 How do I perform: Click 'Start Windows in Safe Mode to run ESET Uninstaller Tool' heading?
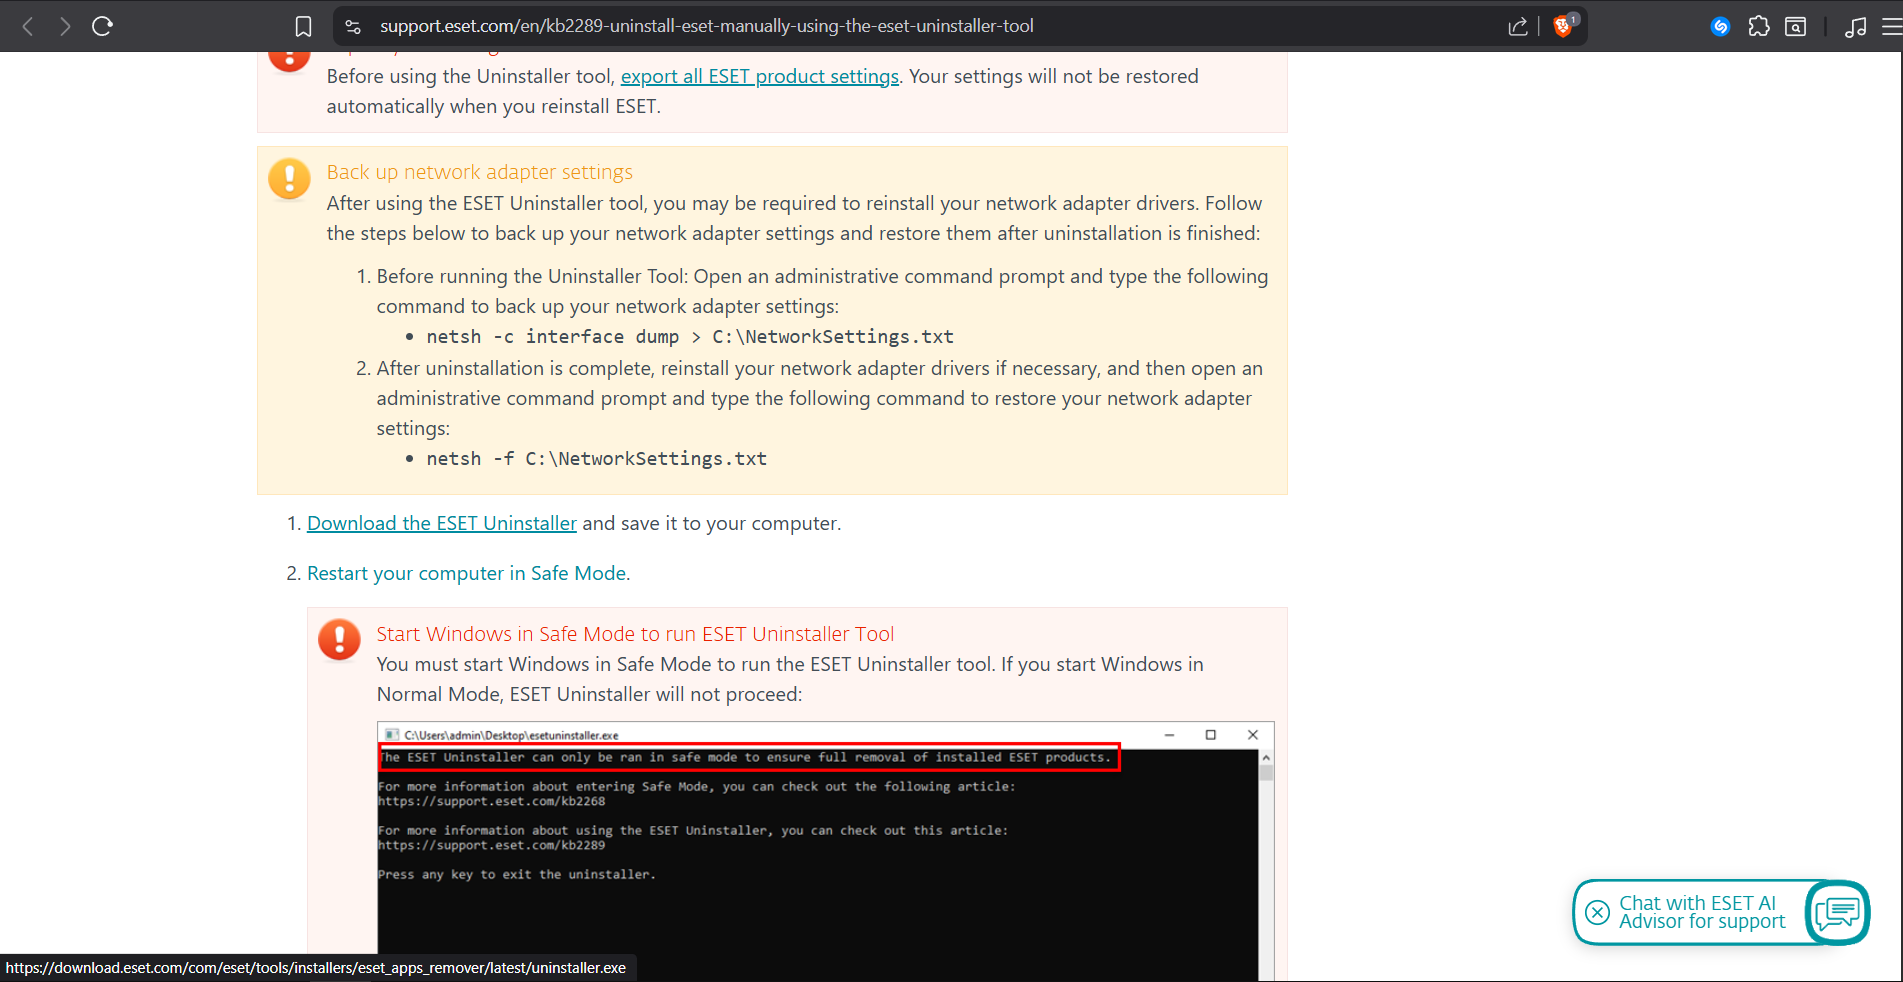click(x=635, y=634)
